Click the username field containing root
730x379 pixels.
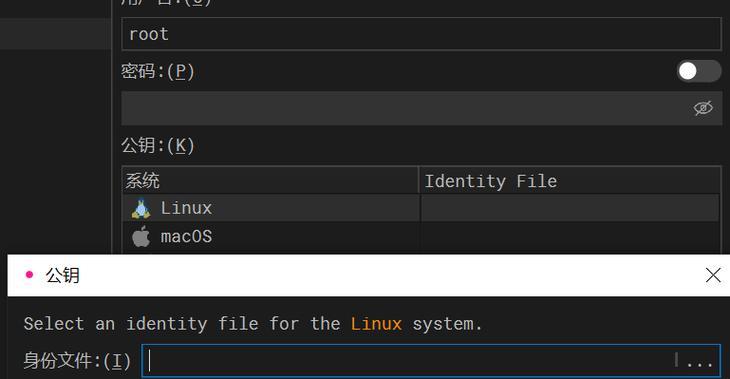(421, 34)
